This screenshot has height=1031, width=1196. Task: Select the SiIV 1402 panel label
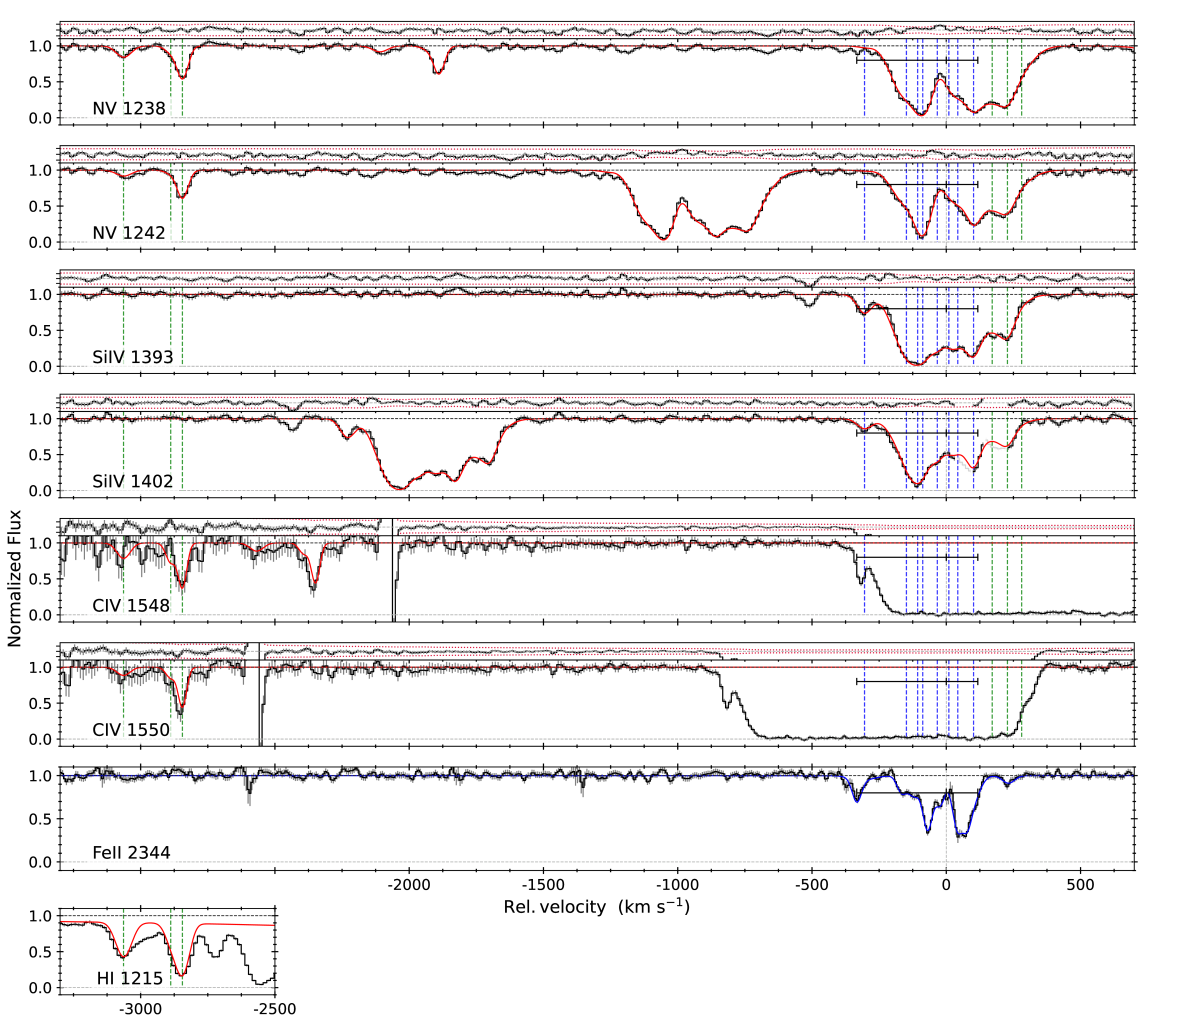click(133, 481)
